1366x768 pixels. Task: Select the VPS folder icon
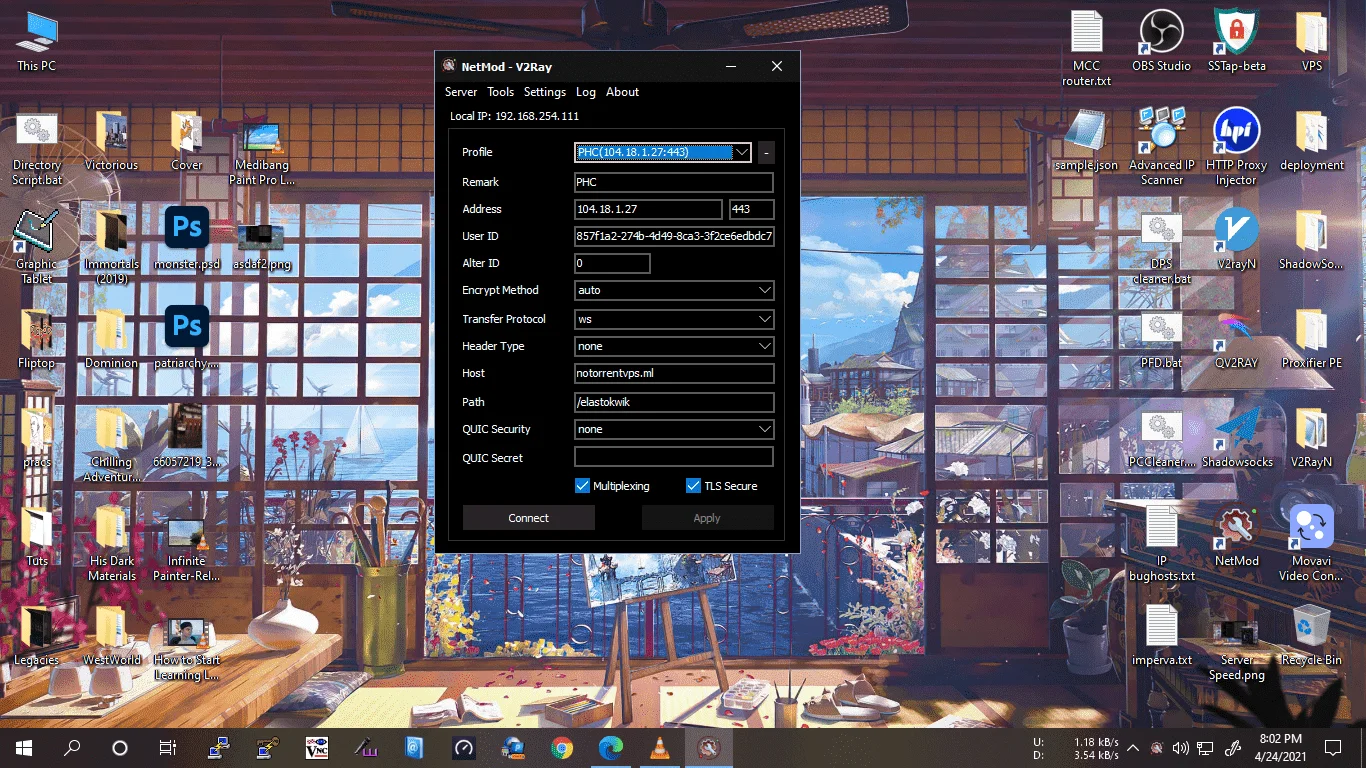click(x=1312, y=41)
